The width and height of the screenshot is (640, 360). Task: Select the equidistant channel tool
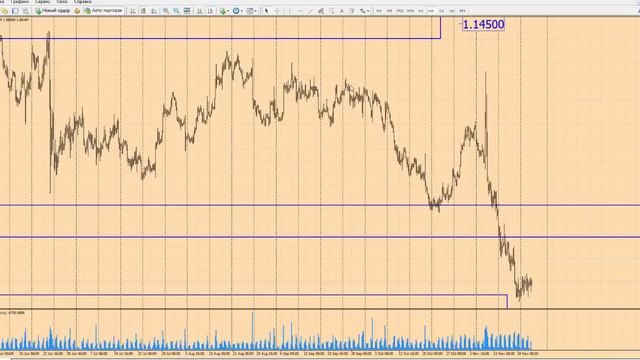click(x=321, y=11)
